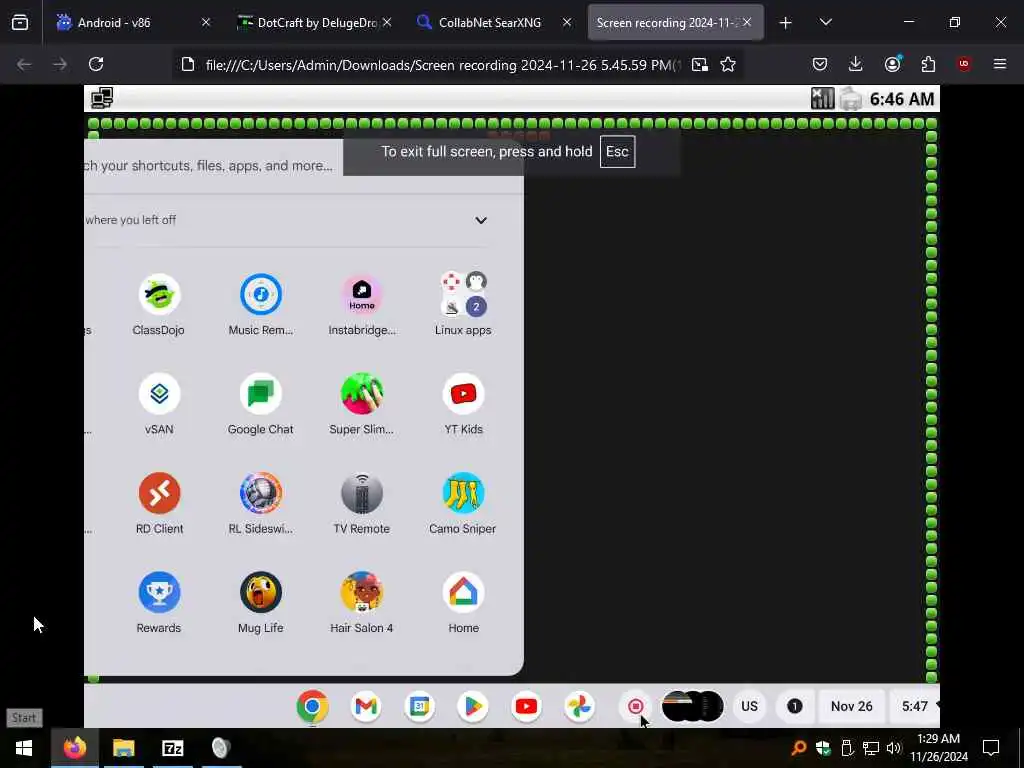This screenshot has width=1024, height=768.
Task: Switch to Android - v86 tab
Action: tap(134, 23)
